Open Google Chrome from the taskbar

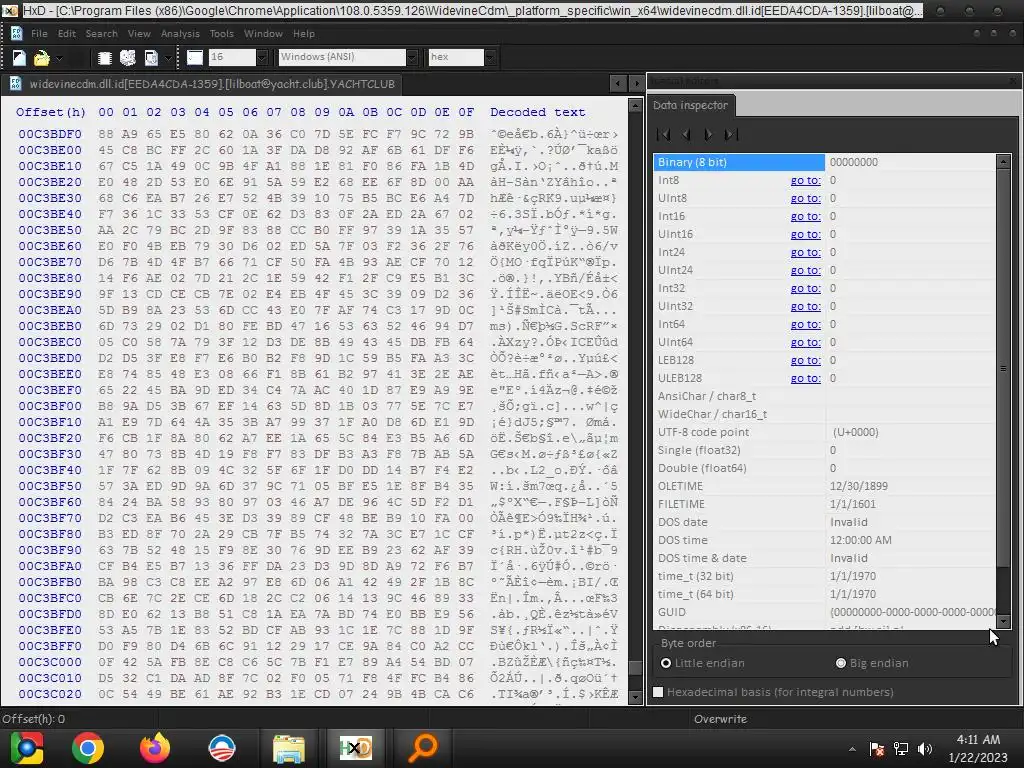(88, 748)
